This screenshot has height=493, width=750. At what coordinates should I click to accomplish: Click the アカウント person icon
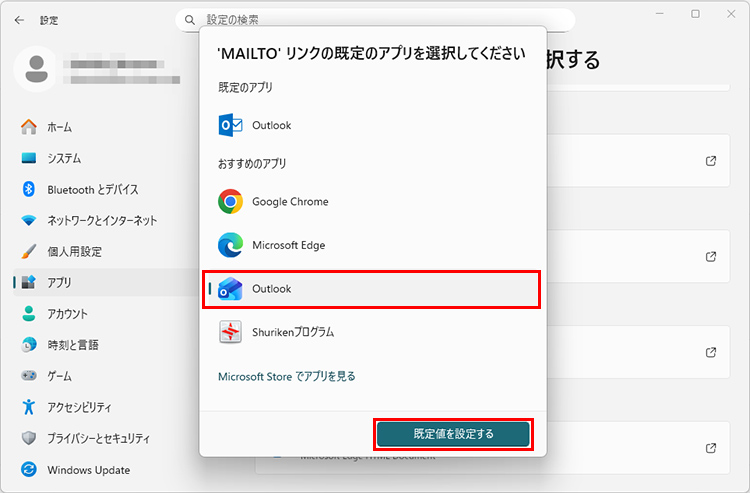click(29, 313)
